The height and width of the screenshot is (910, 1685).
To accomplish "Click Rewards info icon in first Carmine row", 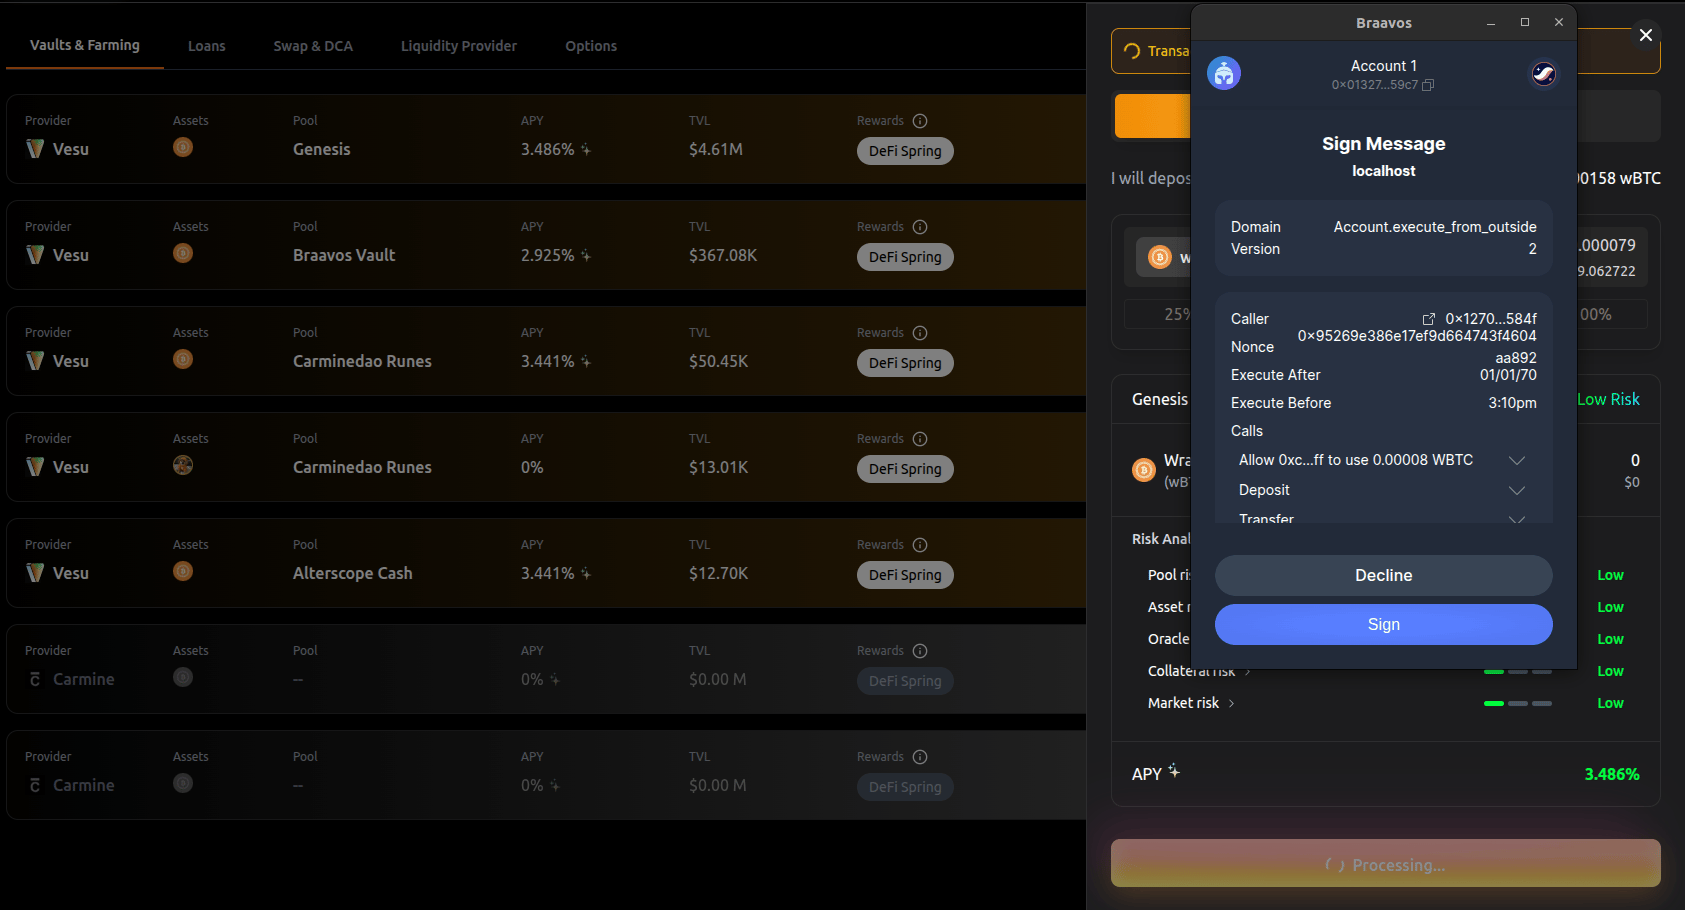I will [920, 651].
